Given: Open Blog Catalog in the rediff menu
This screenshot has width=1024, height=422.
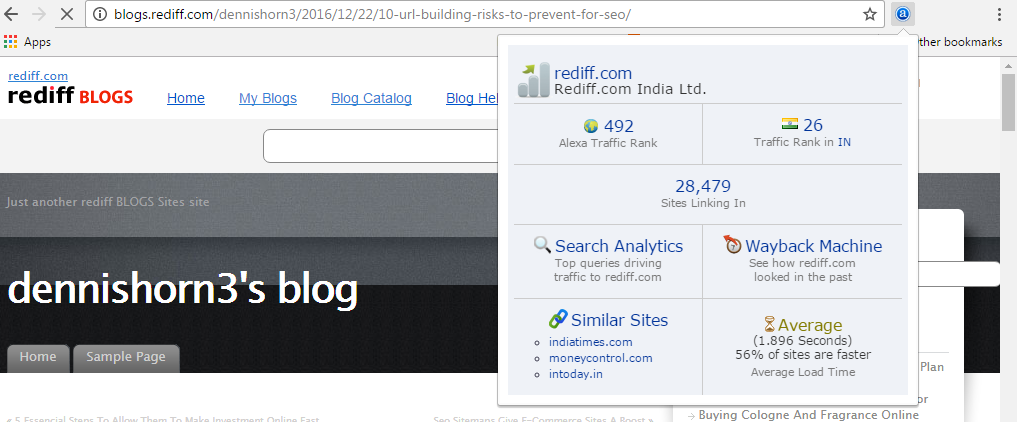Looking at the screenshot, I should 371,98.
